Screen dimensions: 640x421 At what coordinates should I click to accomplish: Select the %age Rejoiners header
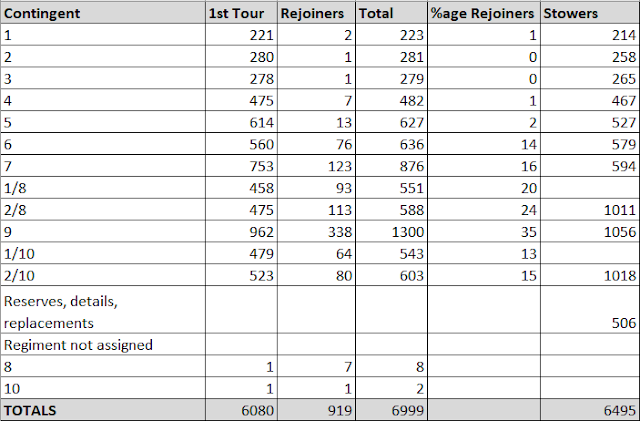click(484, 13)
